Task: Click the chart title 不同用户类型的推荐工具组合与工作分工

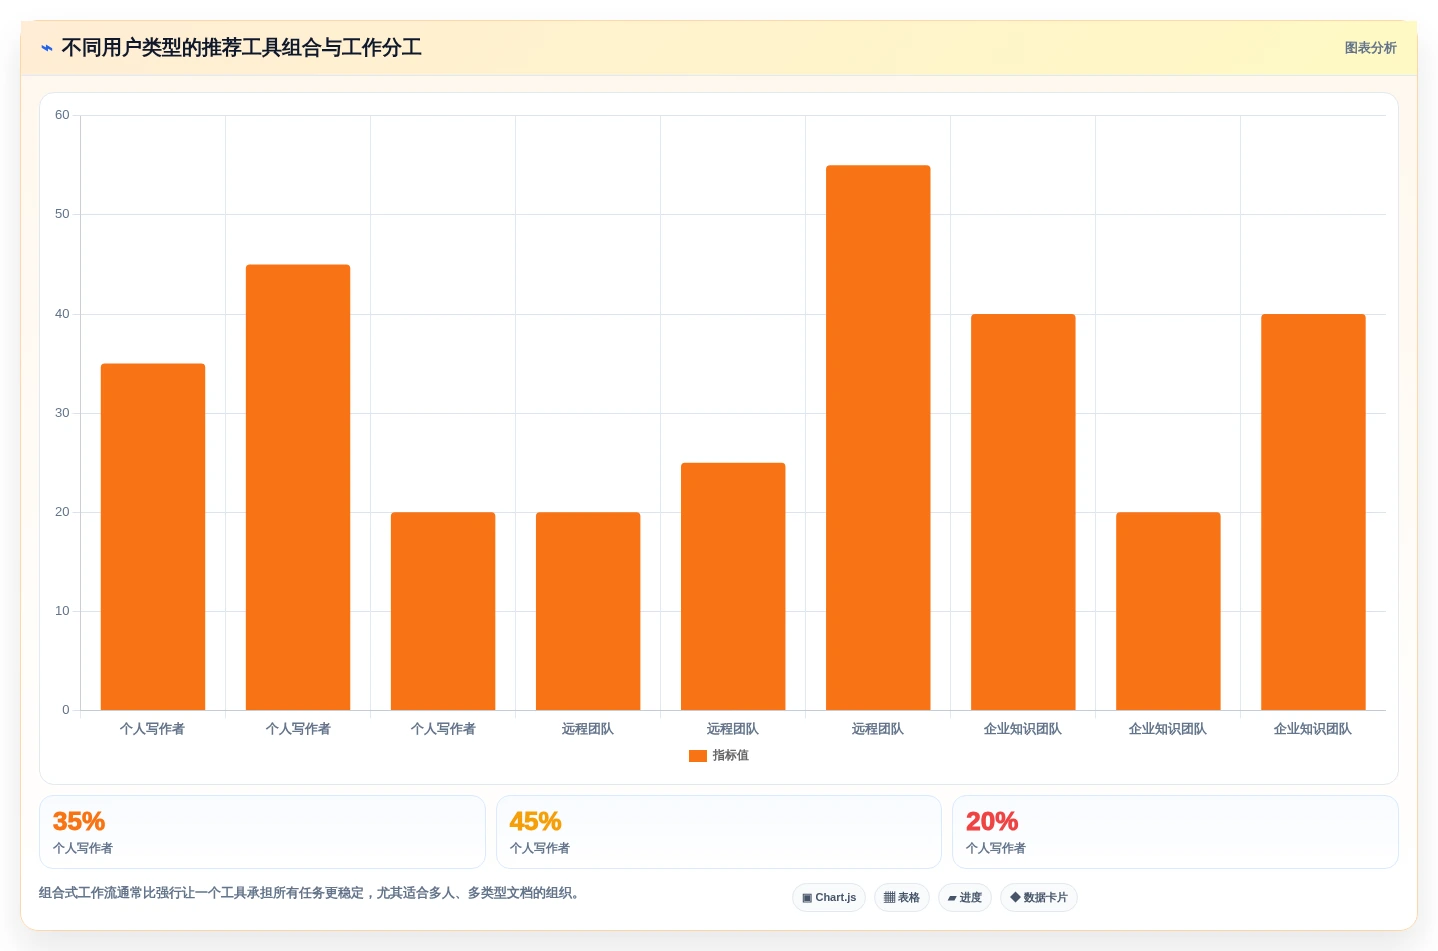Action: tap(241, 48)
